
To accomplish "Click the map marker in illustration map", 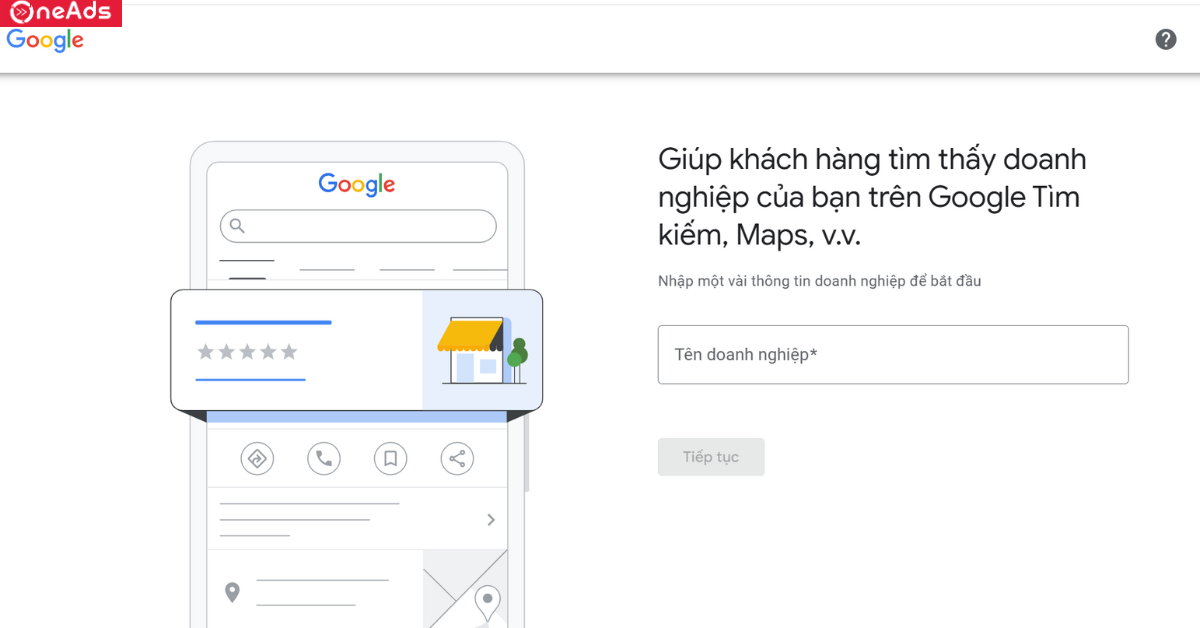I will [487, 603].
